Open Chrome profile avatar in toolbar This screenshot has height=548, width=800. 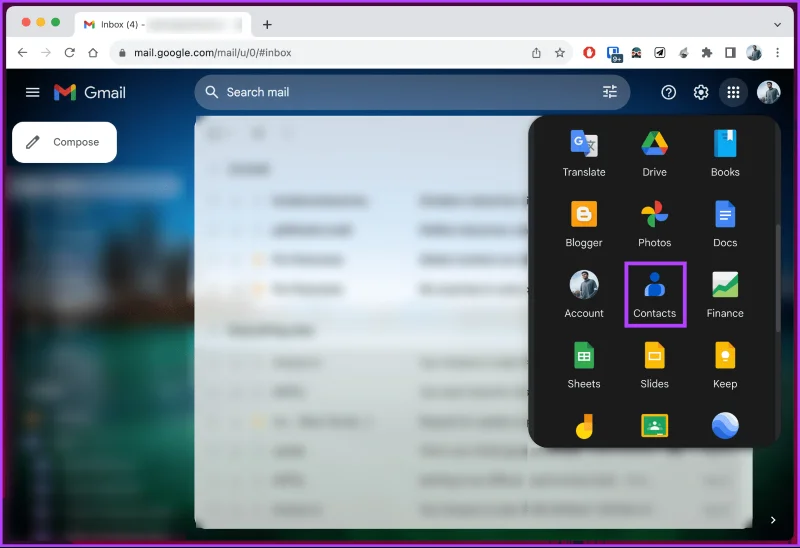754,53
